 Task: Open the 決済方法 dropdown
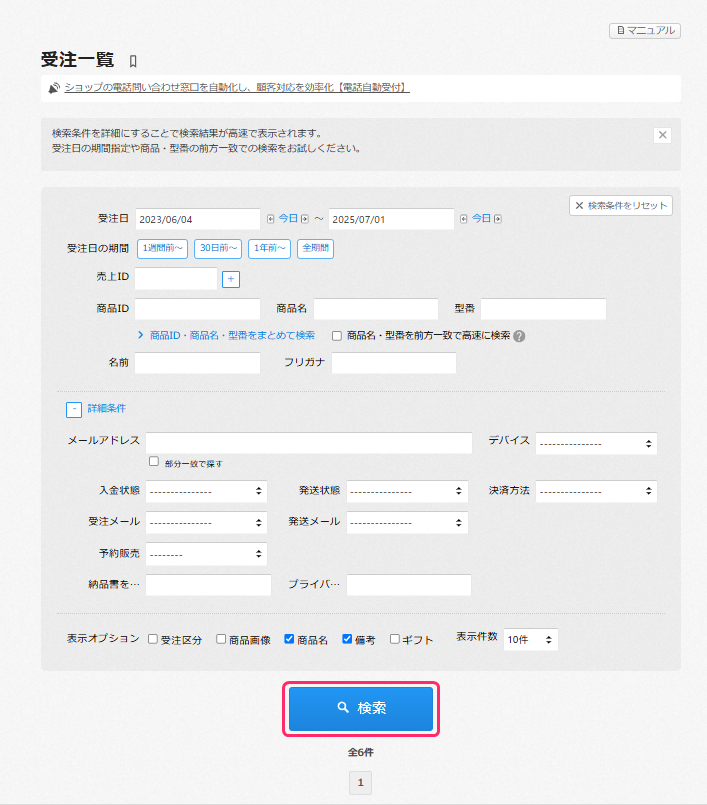coord(596,491)
